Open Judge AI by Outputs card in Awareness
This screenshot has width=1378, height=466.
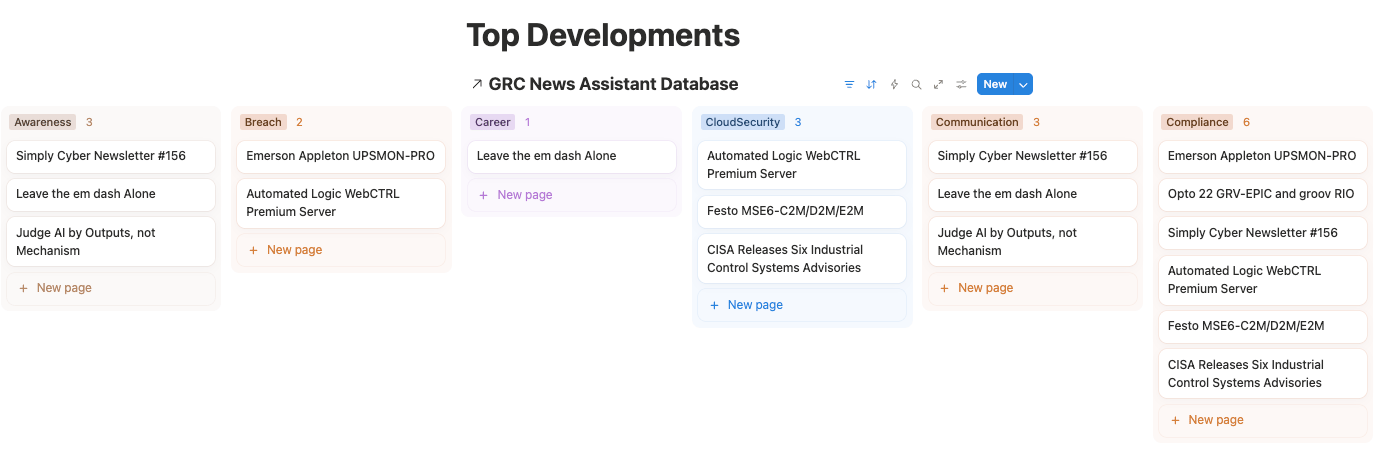click(111, 242)
